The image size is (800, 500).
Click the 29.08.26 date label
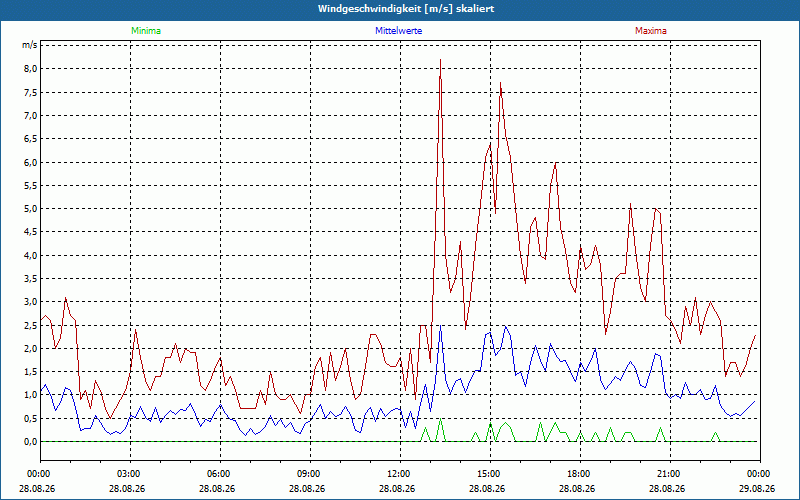pos(757,488)
